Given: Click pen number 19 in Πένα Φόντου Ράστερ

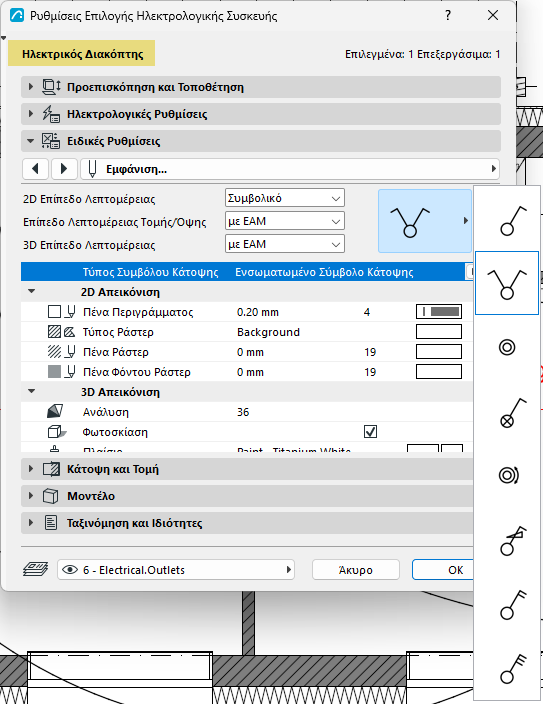Looking at the screenshot, I should (370, 372).
